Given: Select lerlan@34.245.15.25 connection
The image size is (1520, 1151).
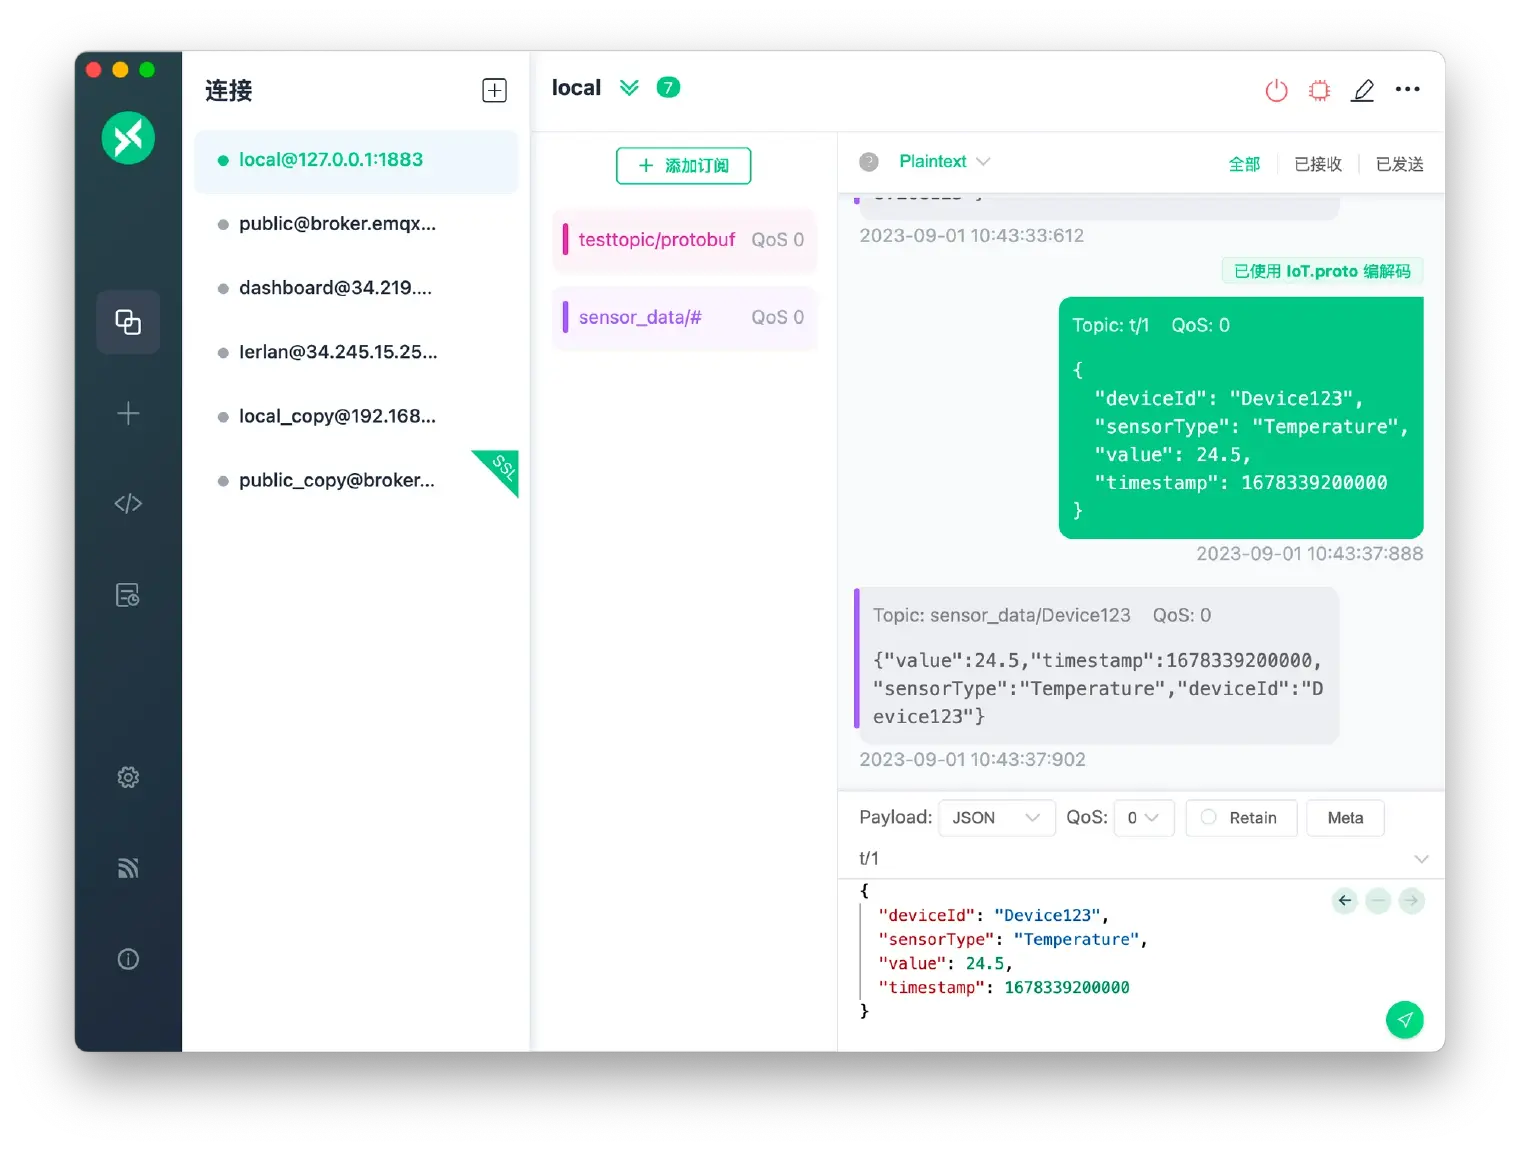Looking at the screenshot, I should click(x=356, y=352).
